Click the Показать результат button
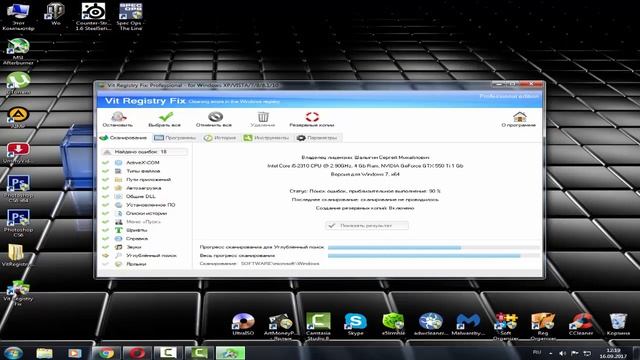The width and height of the screenshot is (640, 360). 367,225
